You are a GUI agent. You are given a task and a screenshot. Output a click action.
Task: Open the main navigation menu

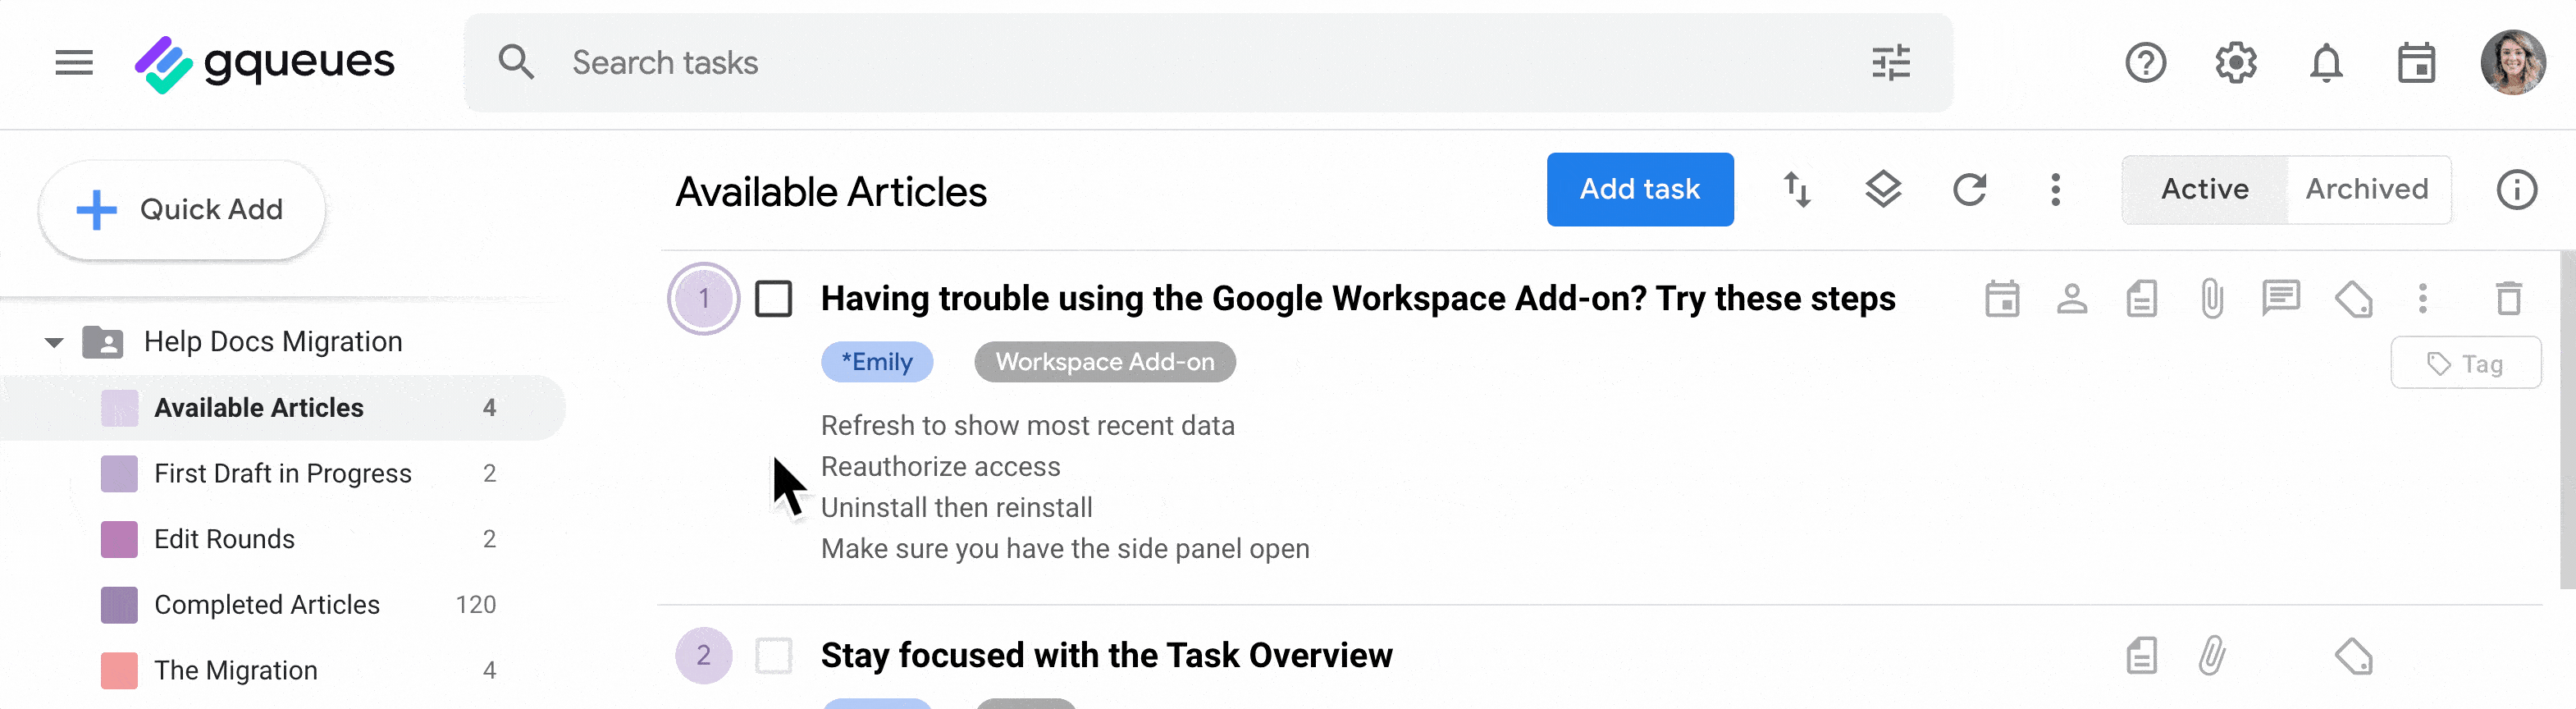pos(73,62)
